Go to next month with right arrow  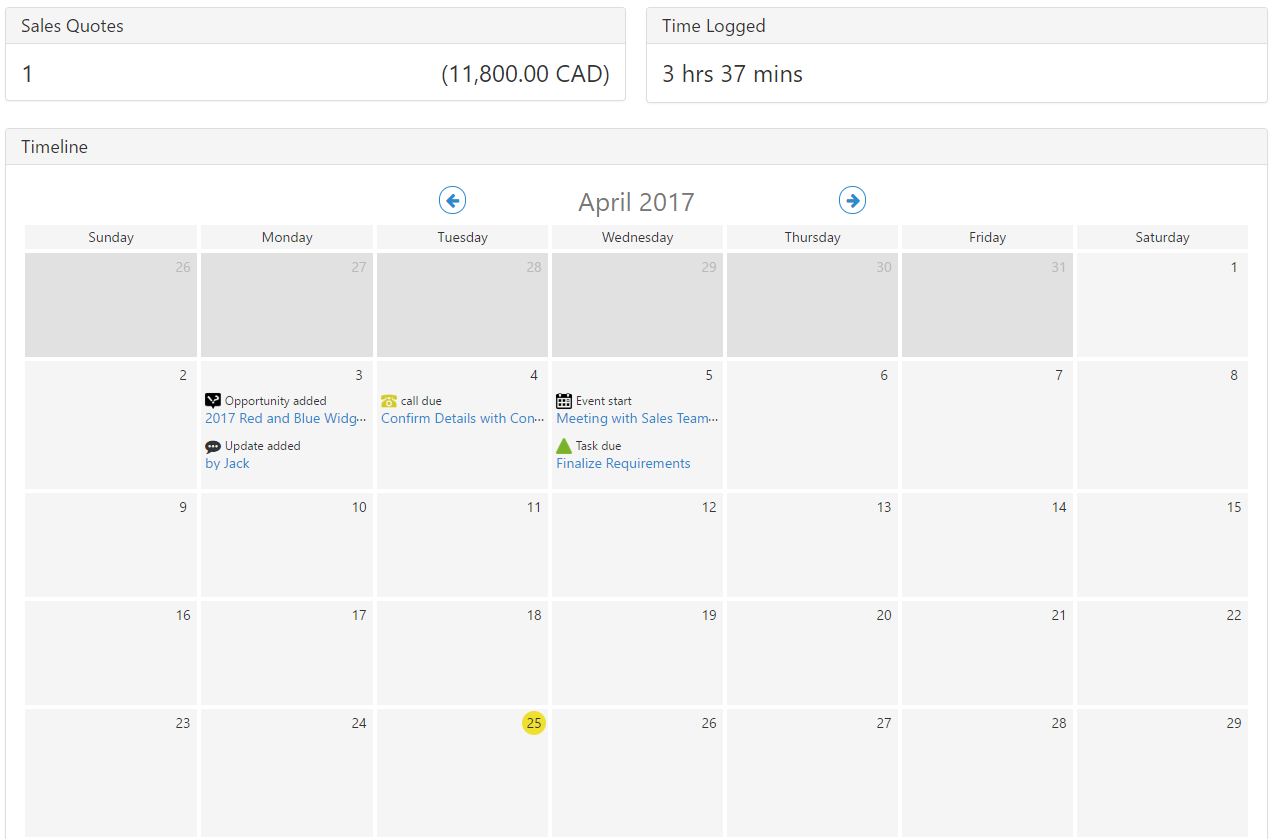pyautogui.click(x=852, y=201)
